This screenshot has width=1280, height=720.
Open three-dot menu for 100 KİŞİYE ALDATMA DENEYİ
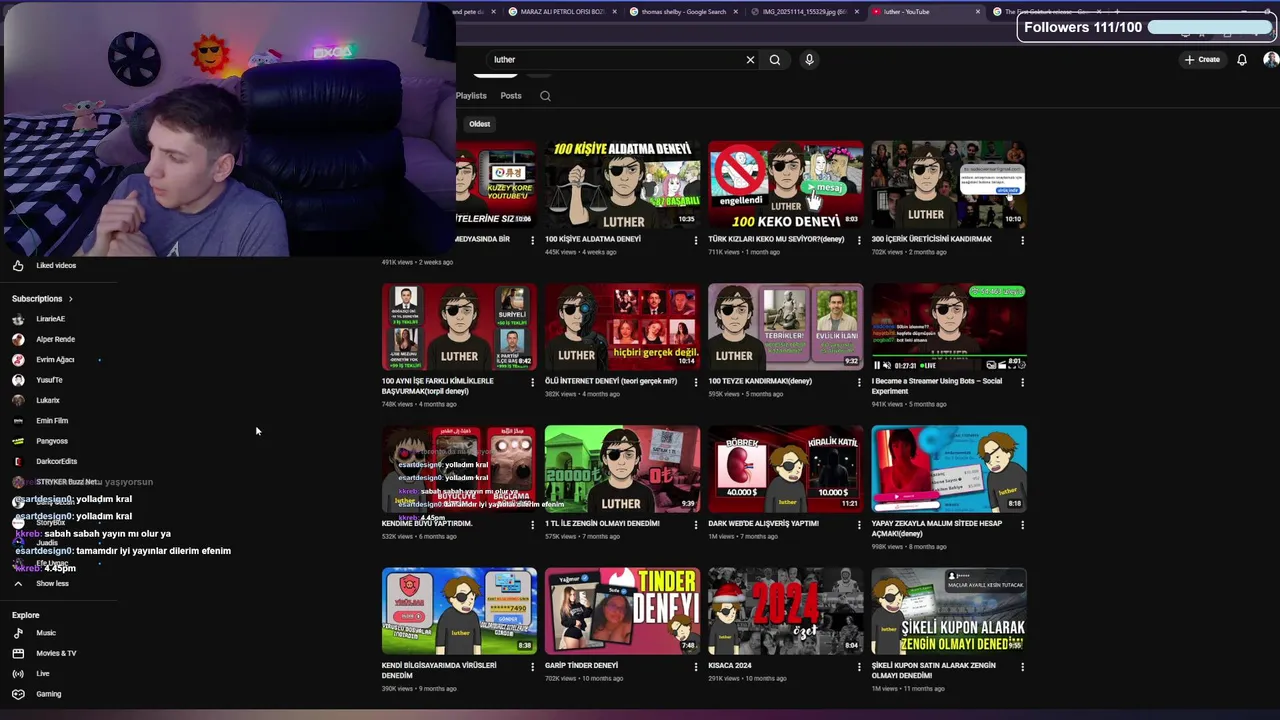point(696,240)
